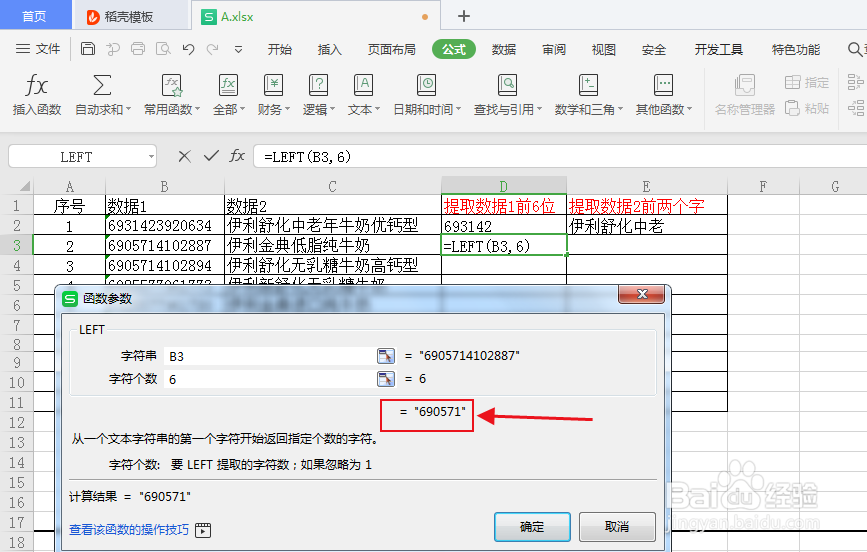Switch to the 特色功能 ribbon tab

(796, 49)
